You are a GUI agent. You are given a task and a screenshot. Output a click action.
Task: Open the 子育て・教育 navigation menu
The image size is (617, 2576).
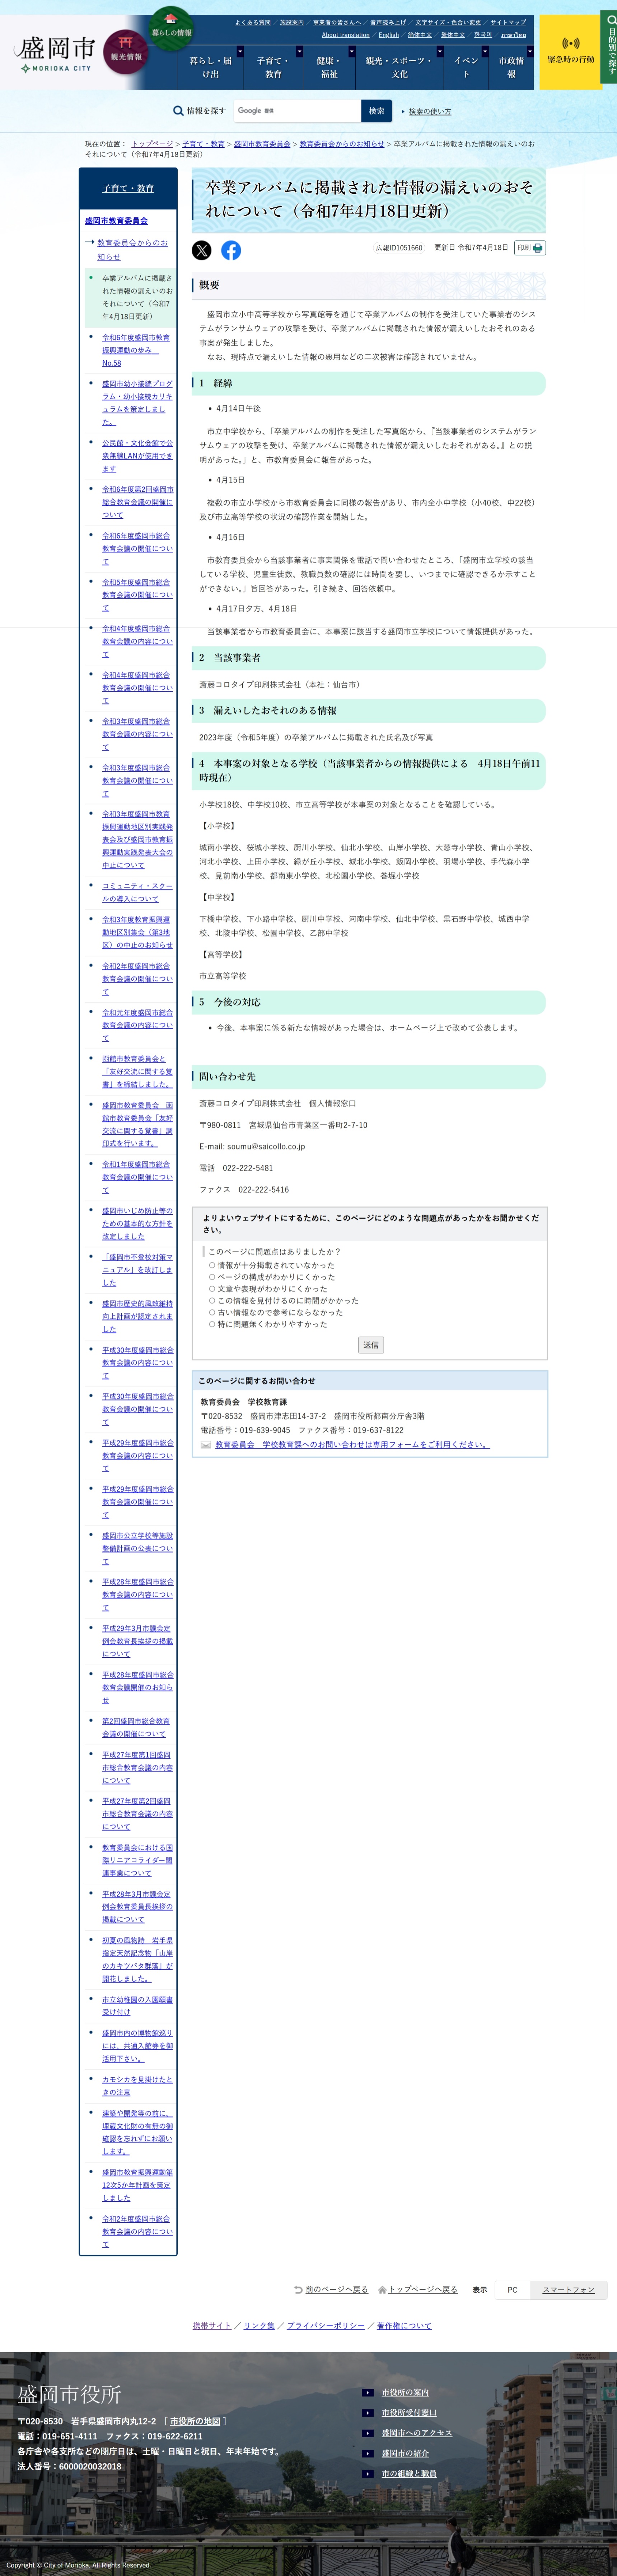(273, 67)
